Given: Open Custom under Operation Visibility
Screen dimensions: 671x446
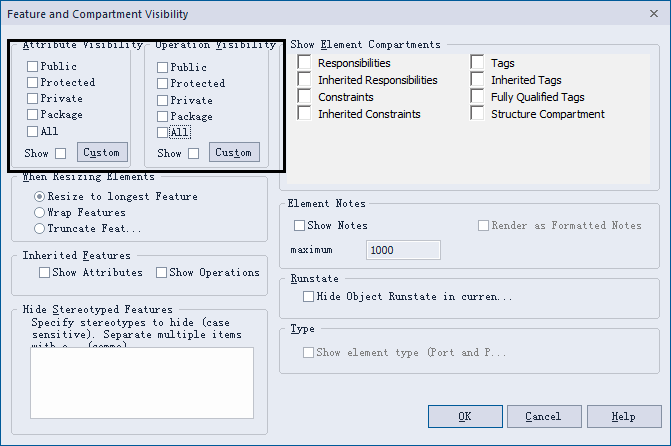Looking at the screenshot, I should (x=234, y=152).
